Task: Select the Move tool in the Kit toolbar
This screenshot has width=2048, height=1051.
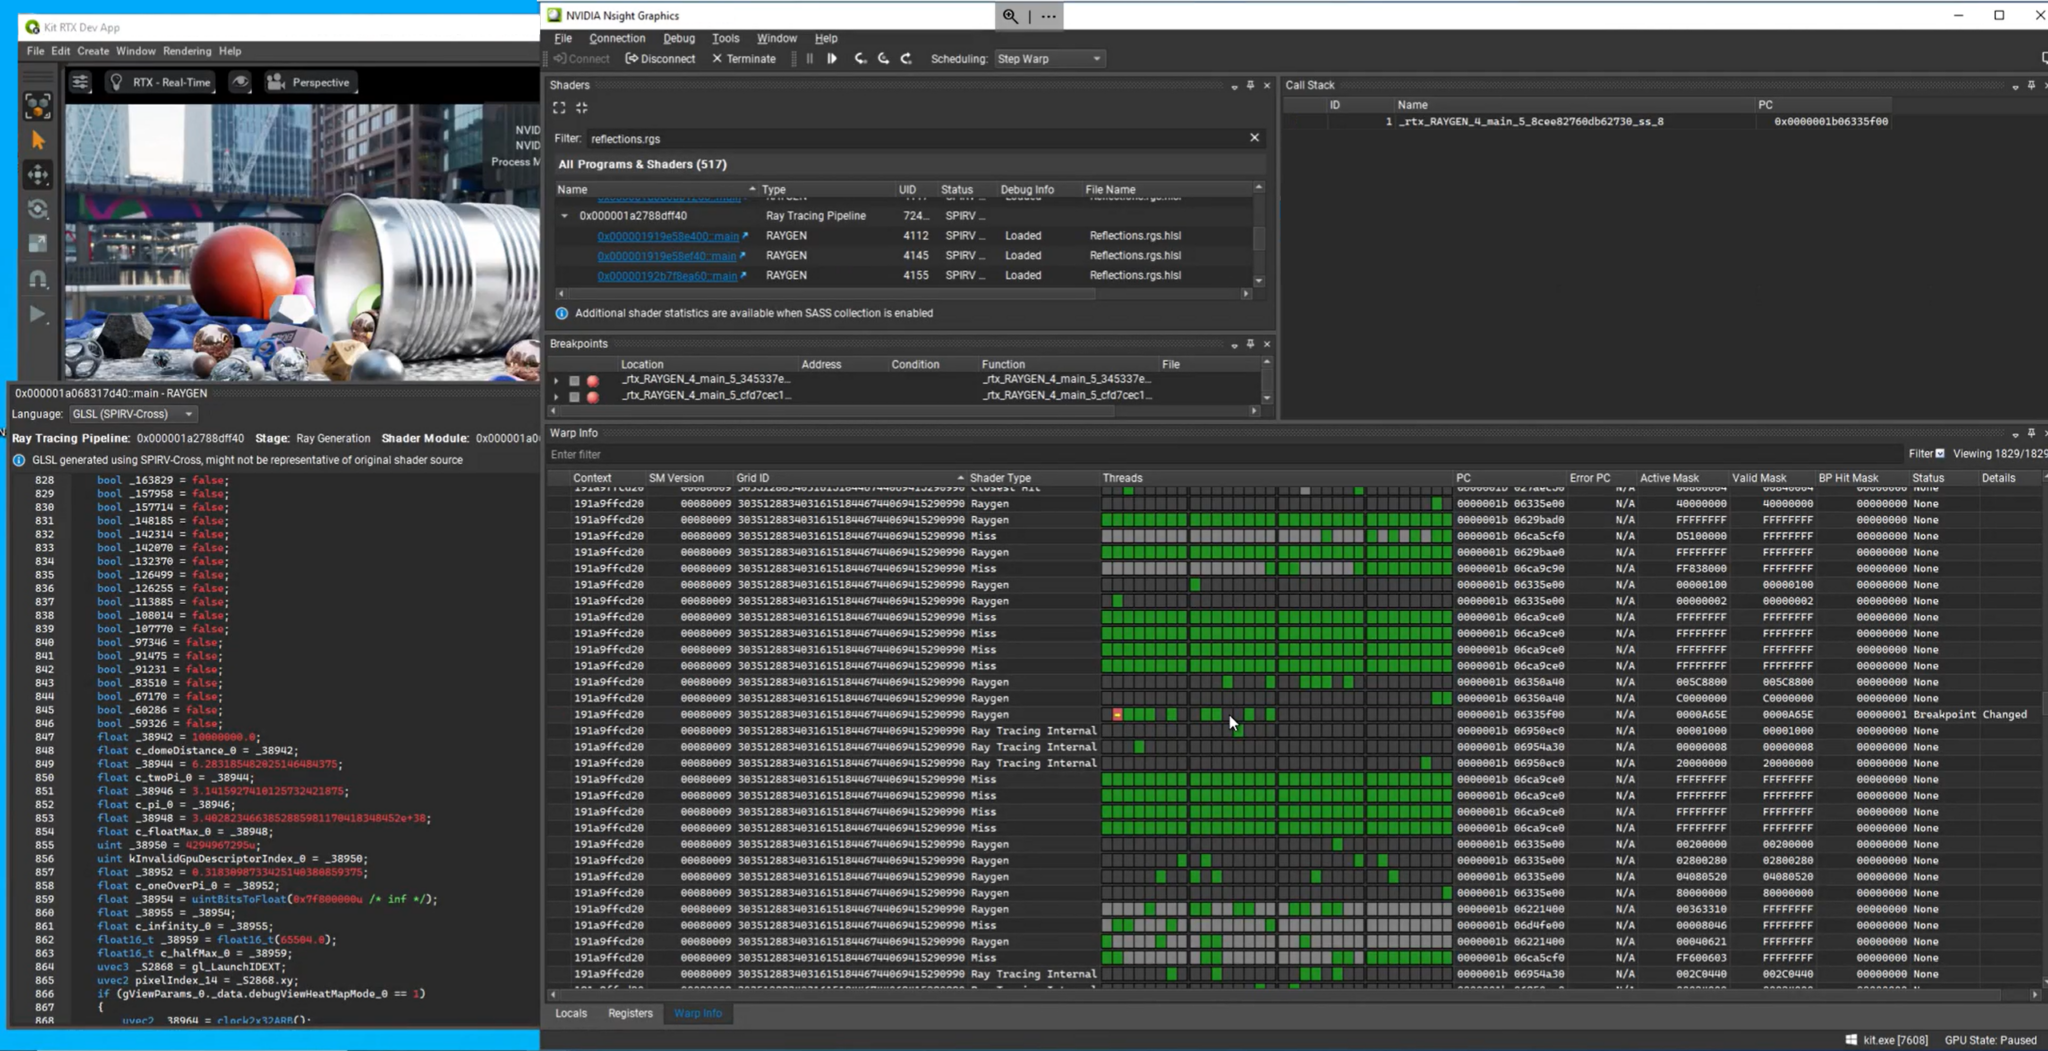Action: click(39, 175)
